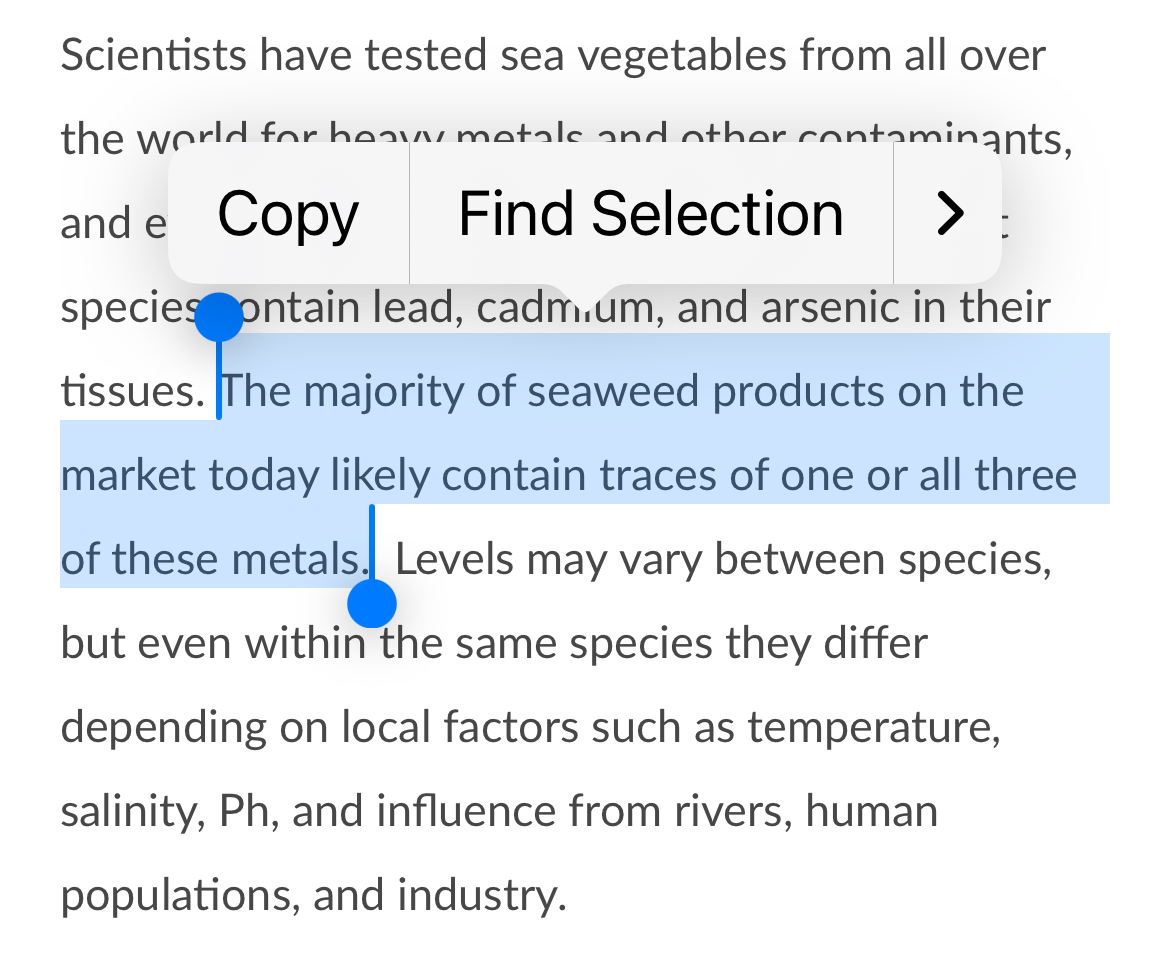Click the word "Levels" after the selection
The height and width of the screenshot is (963, 1170).
click(454, 560)
